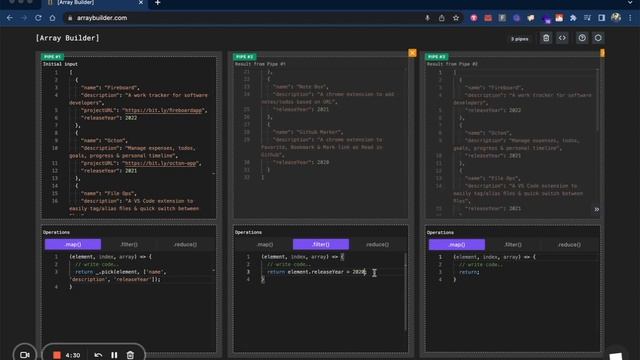Open a new browser tab with plus
The width and height of the screenshot is (640, 360).
point(158,3)
